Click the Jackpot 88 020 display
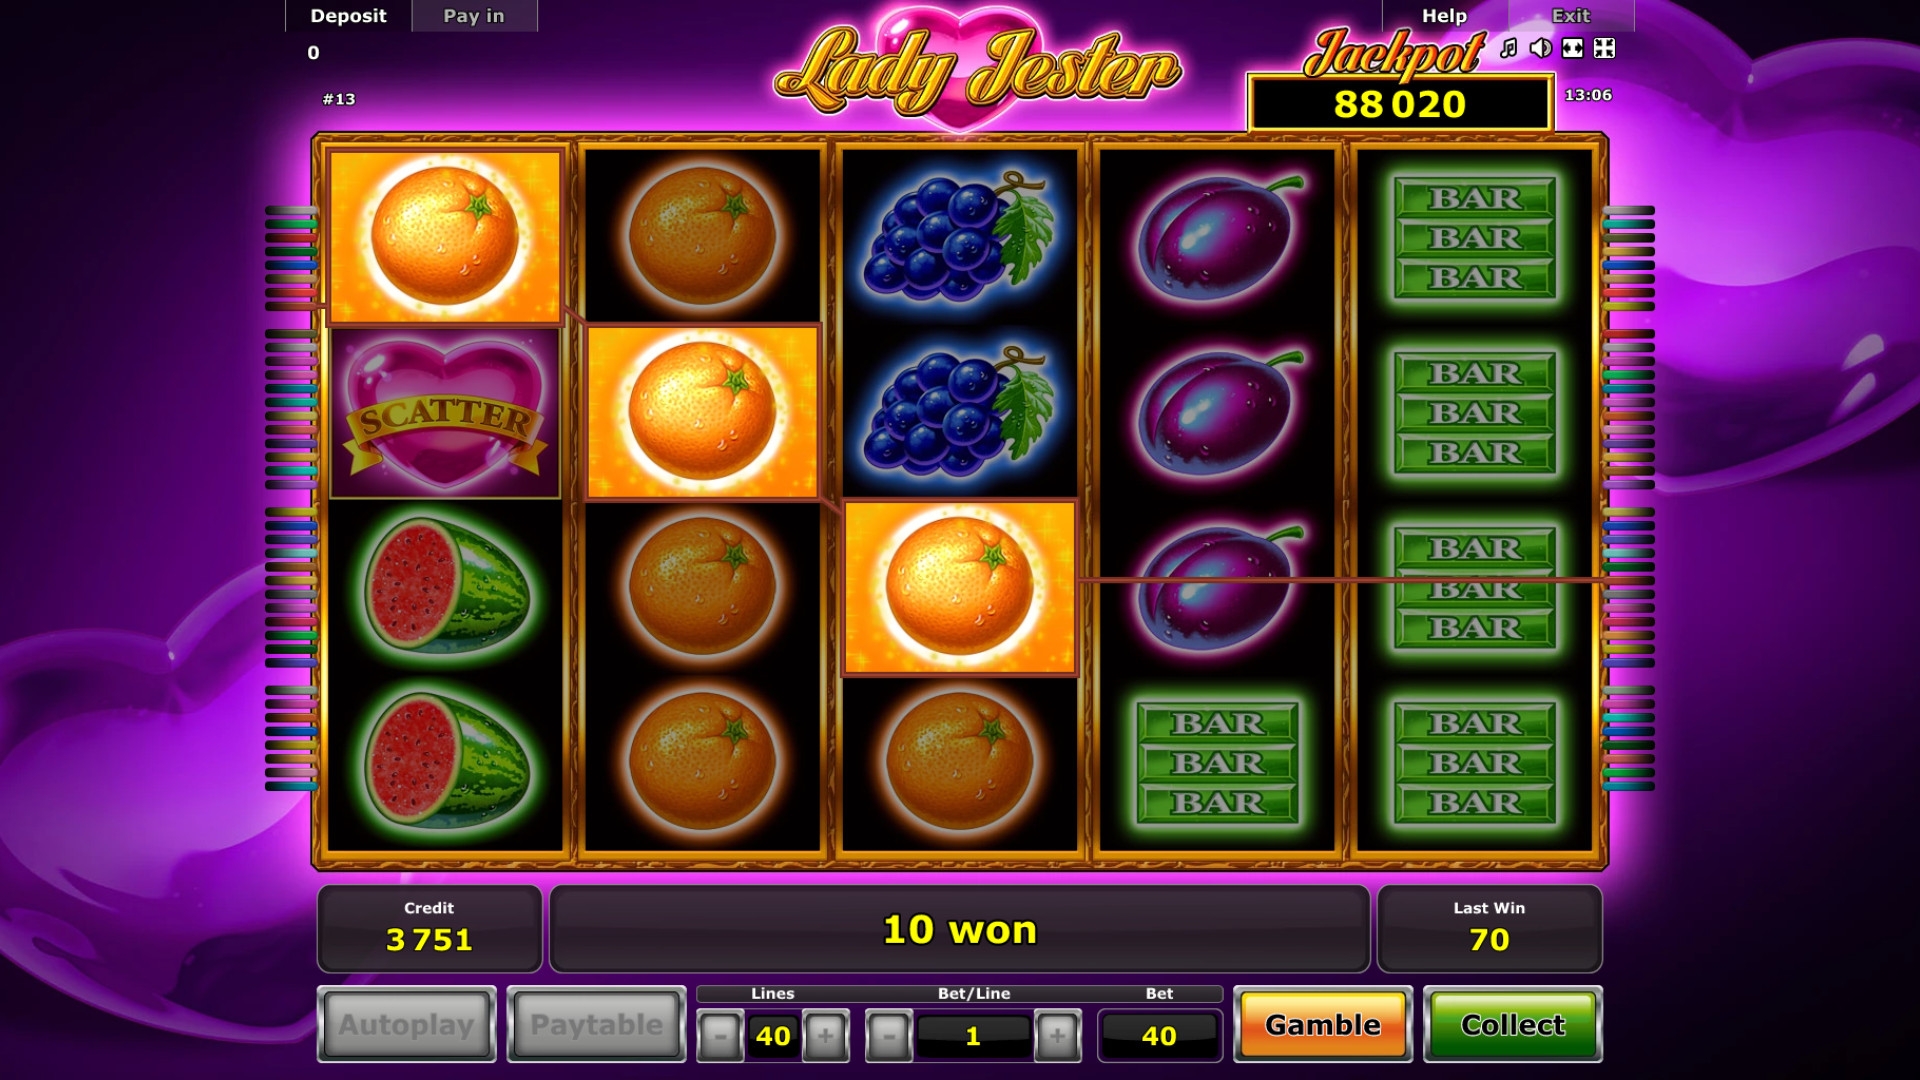The width and height of the screenshot is (1920, 1080). [x=1399, y=104]
